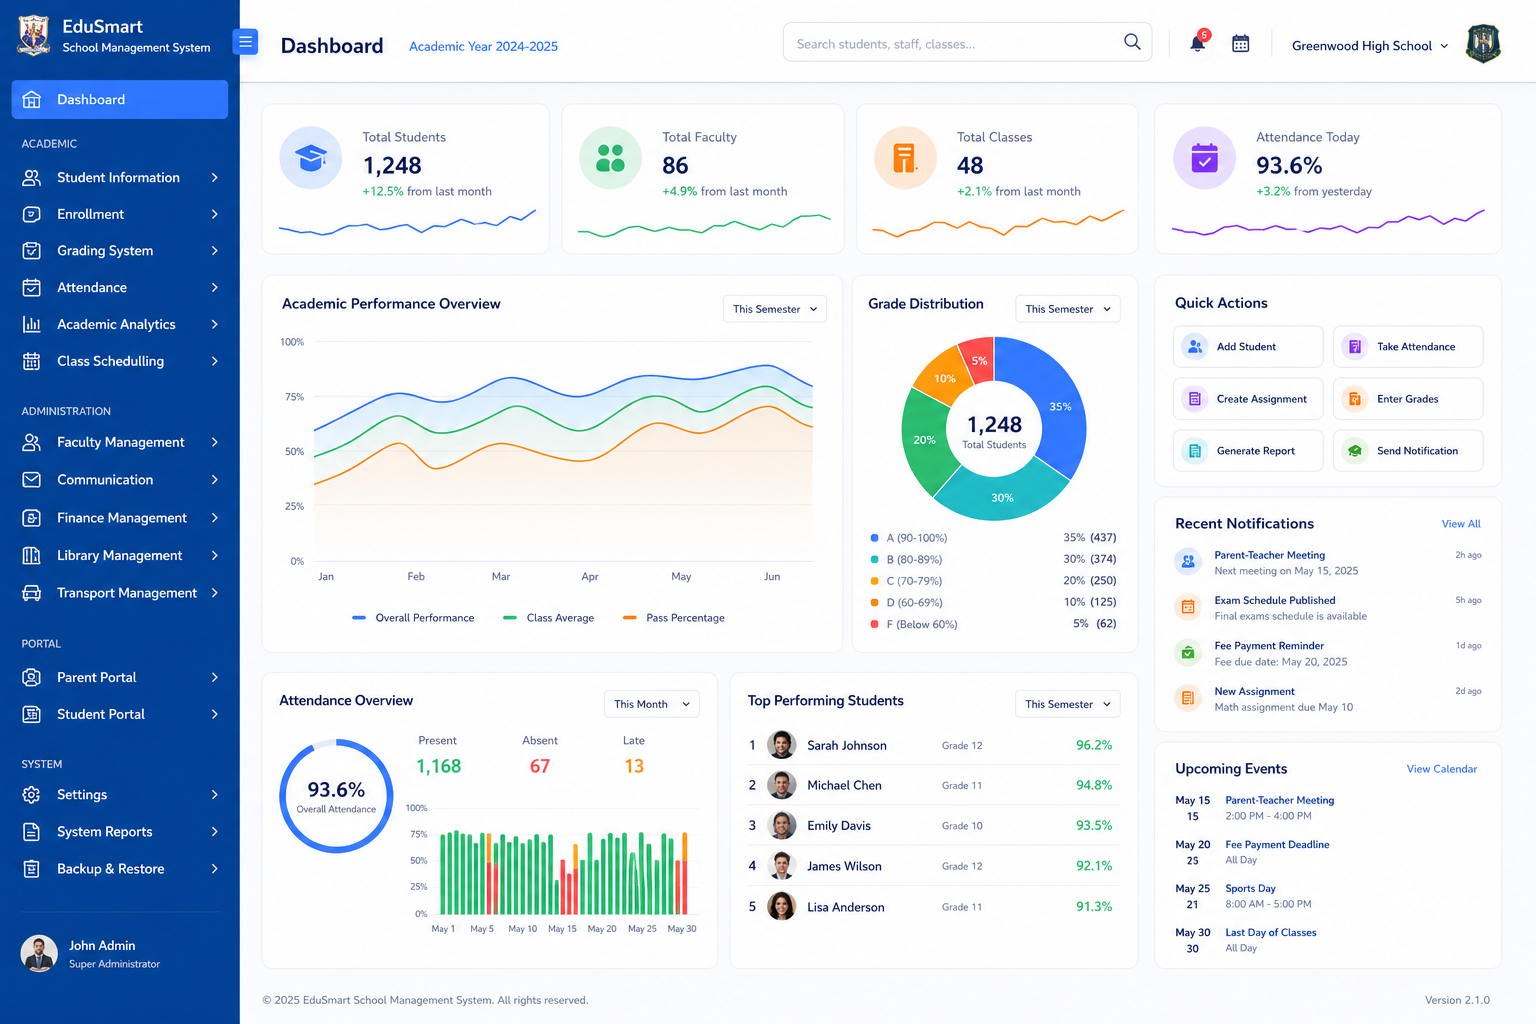Click the Take Attendance quick action icon
This screenshot has height=1024, width=1536.
(x=1354, y=346)
